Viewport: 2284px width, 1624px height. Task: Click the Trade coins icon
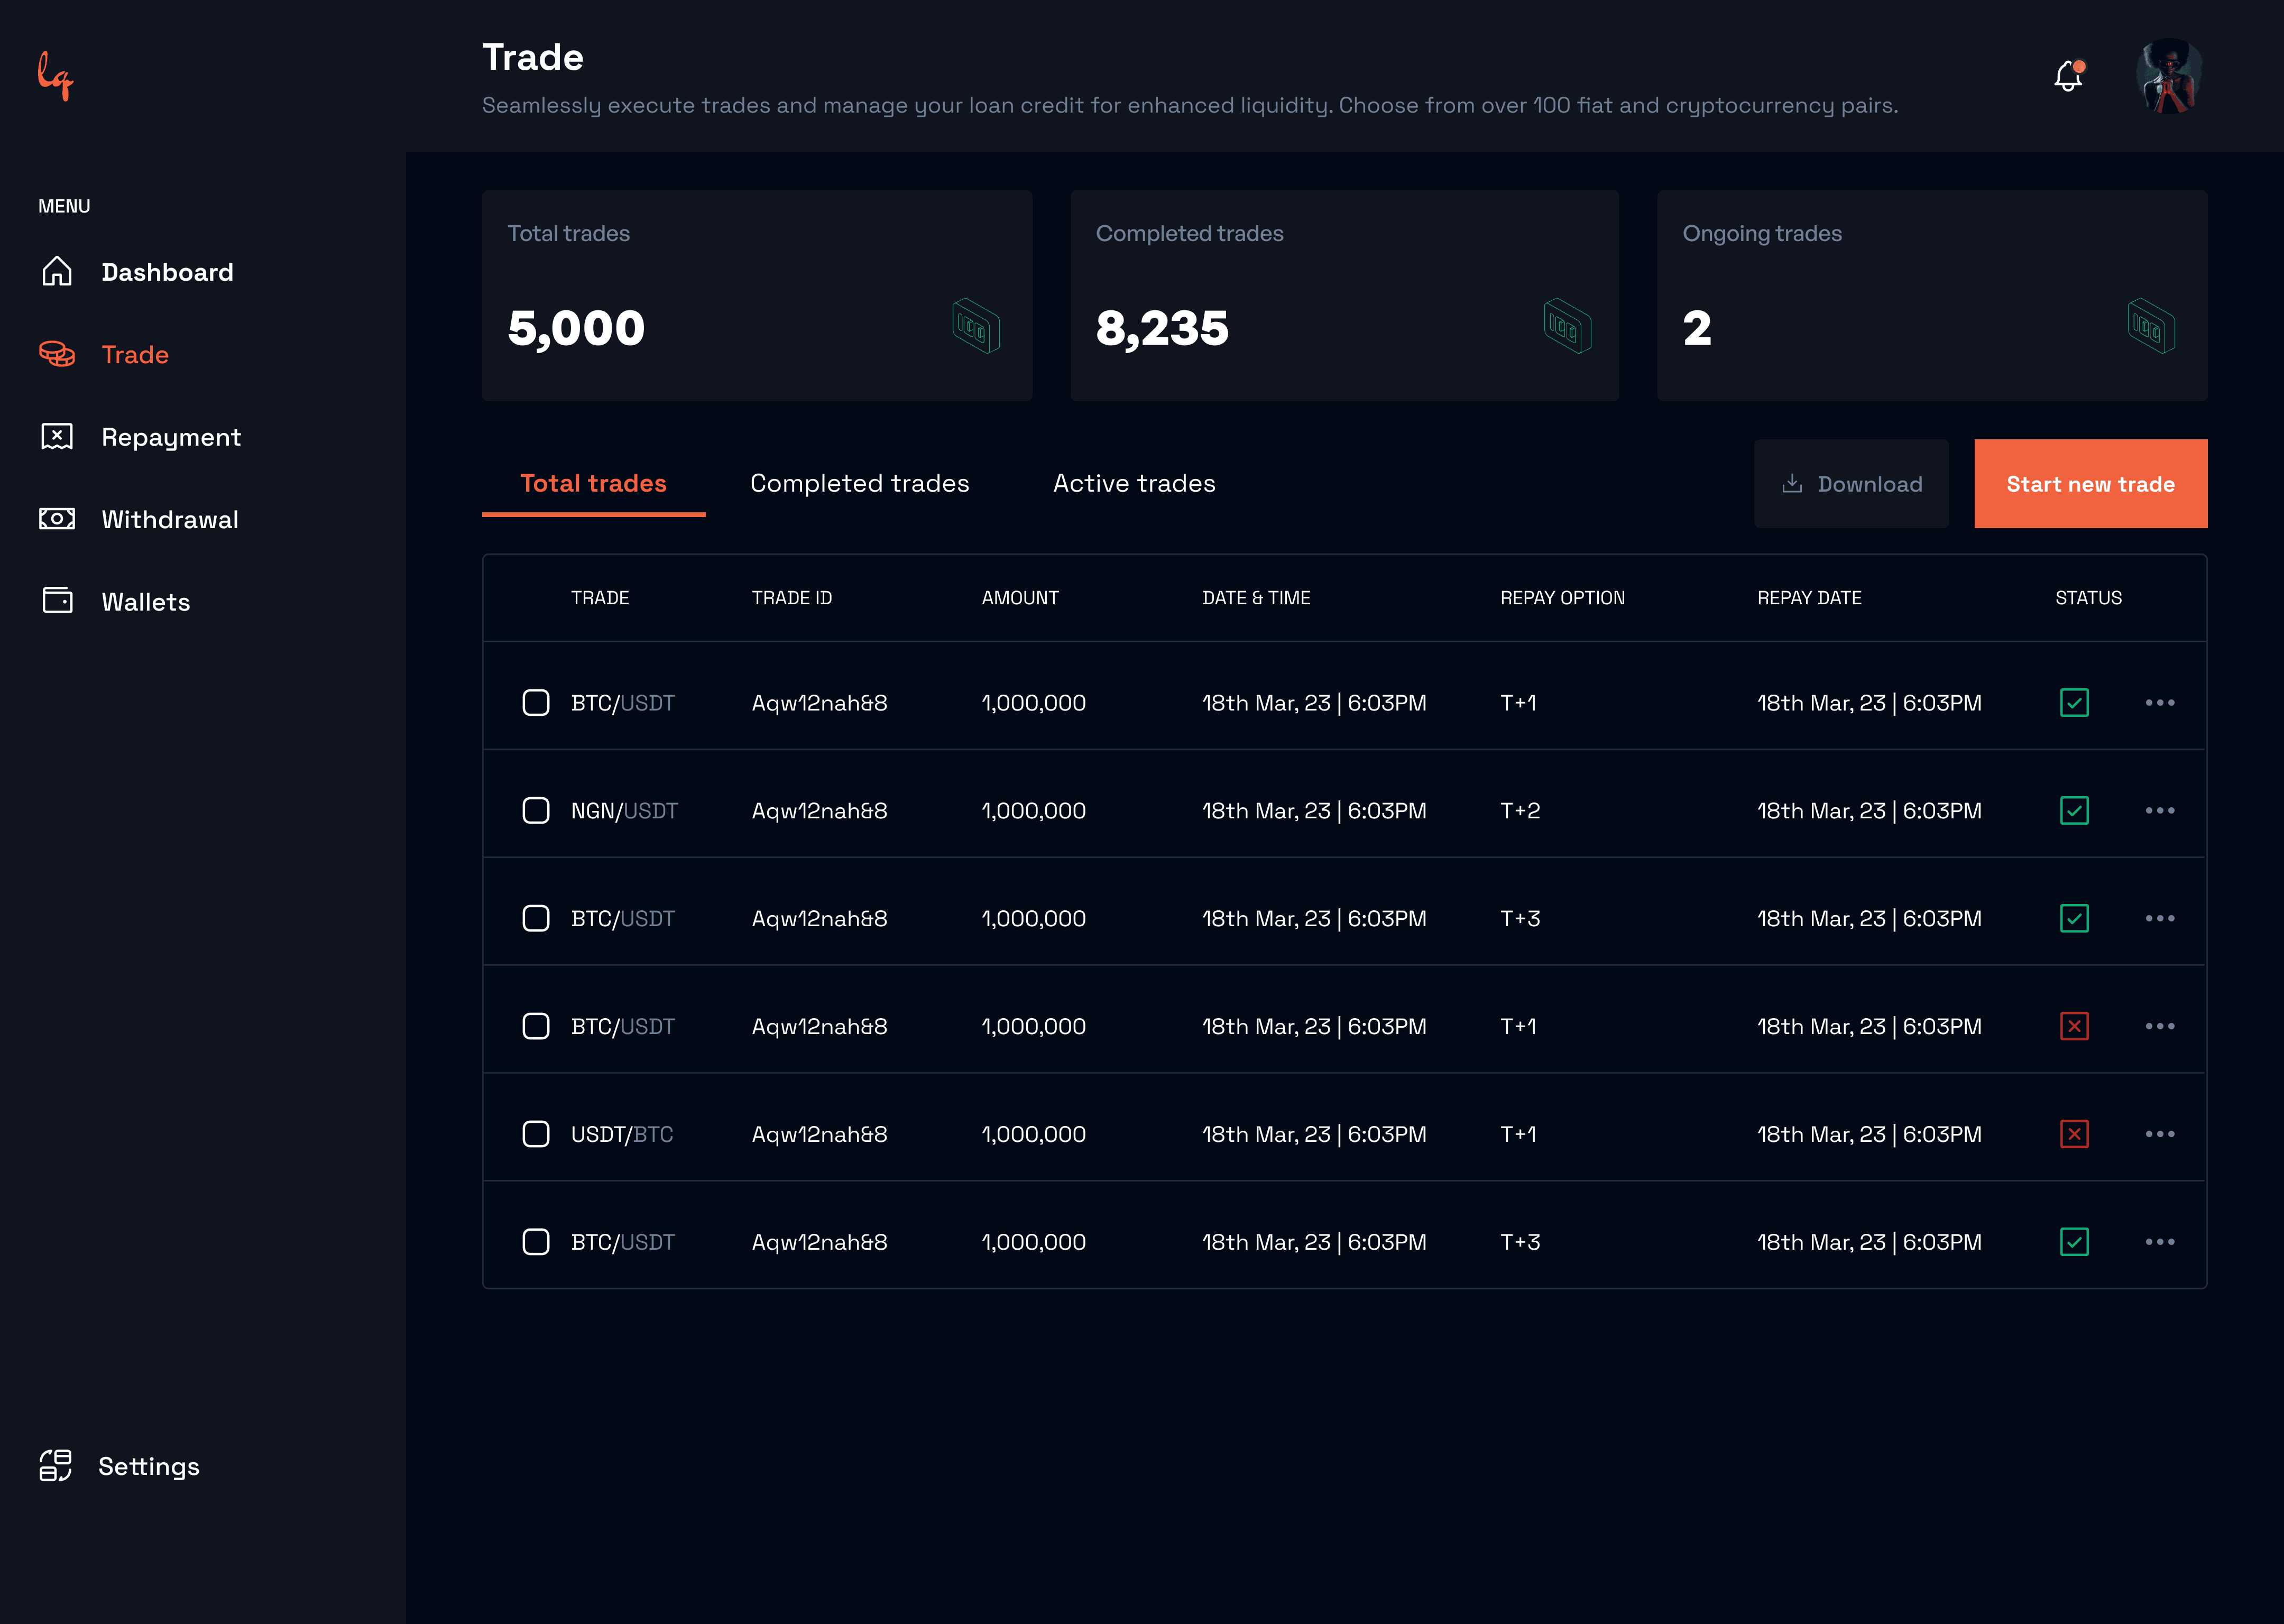point(57,354)
